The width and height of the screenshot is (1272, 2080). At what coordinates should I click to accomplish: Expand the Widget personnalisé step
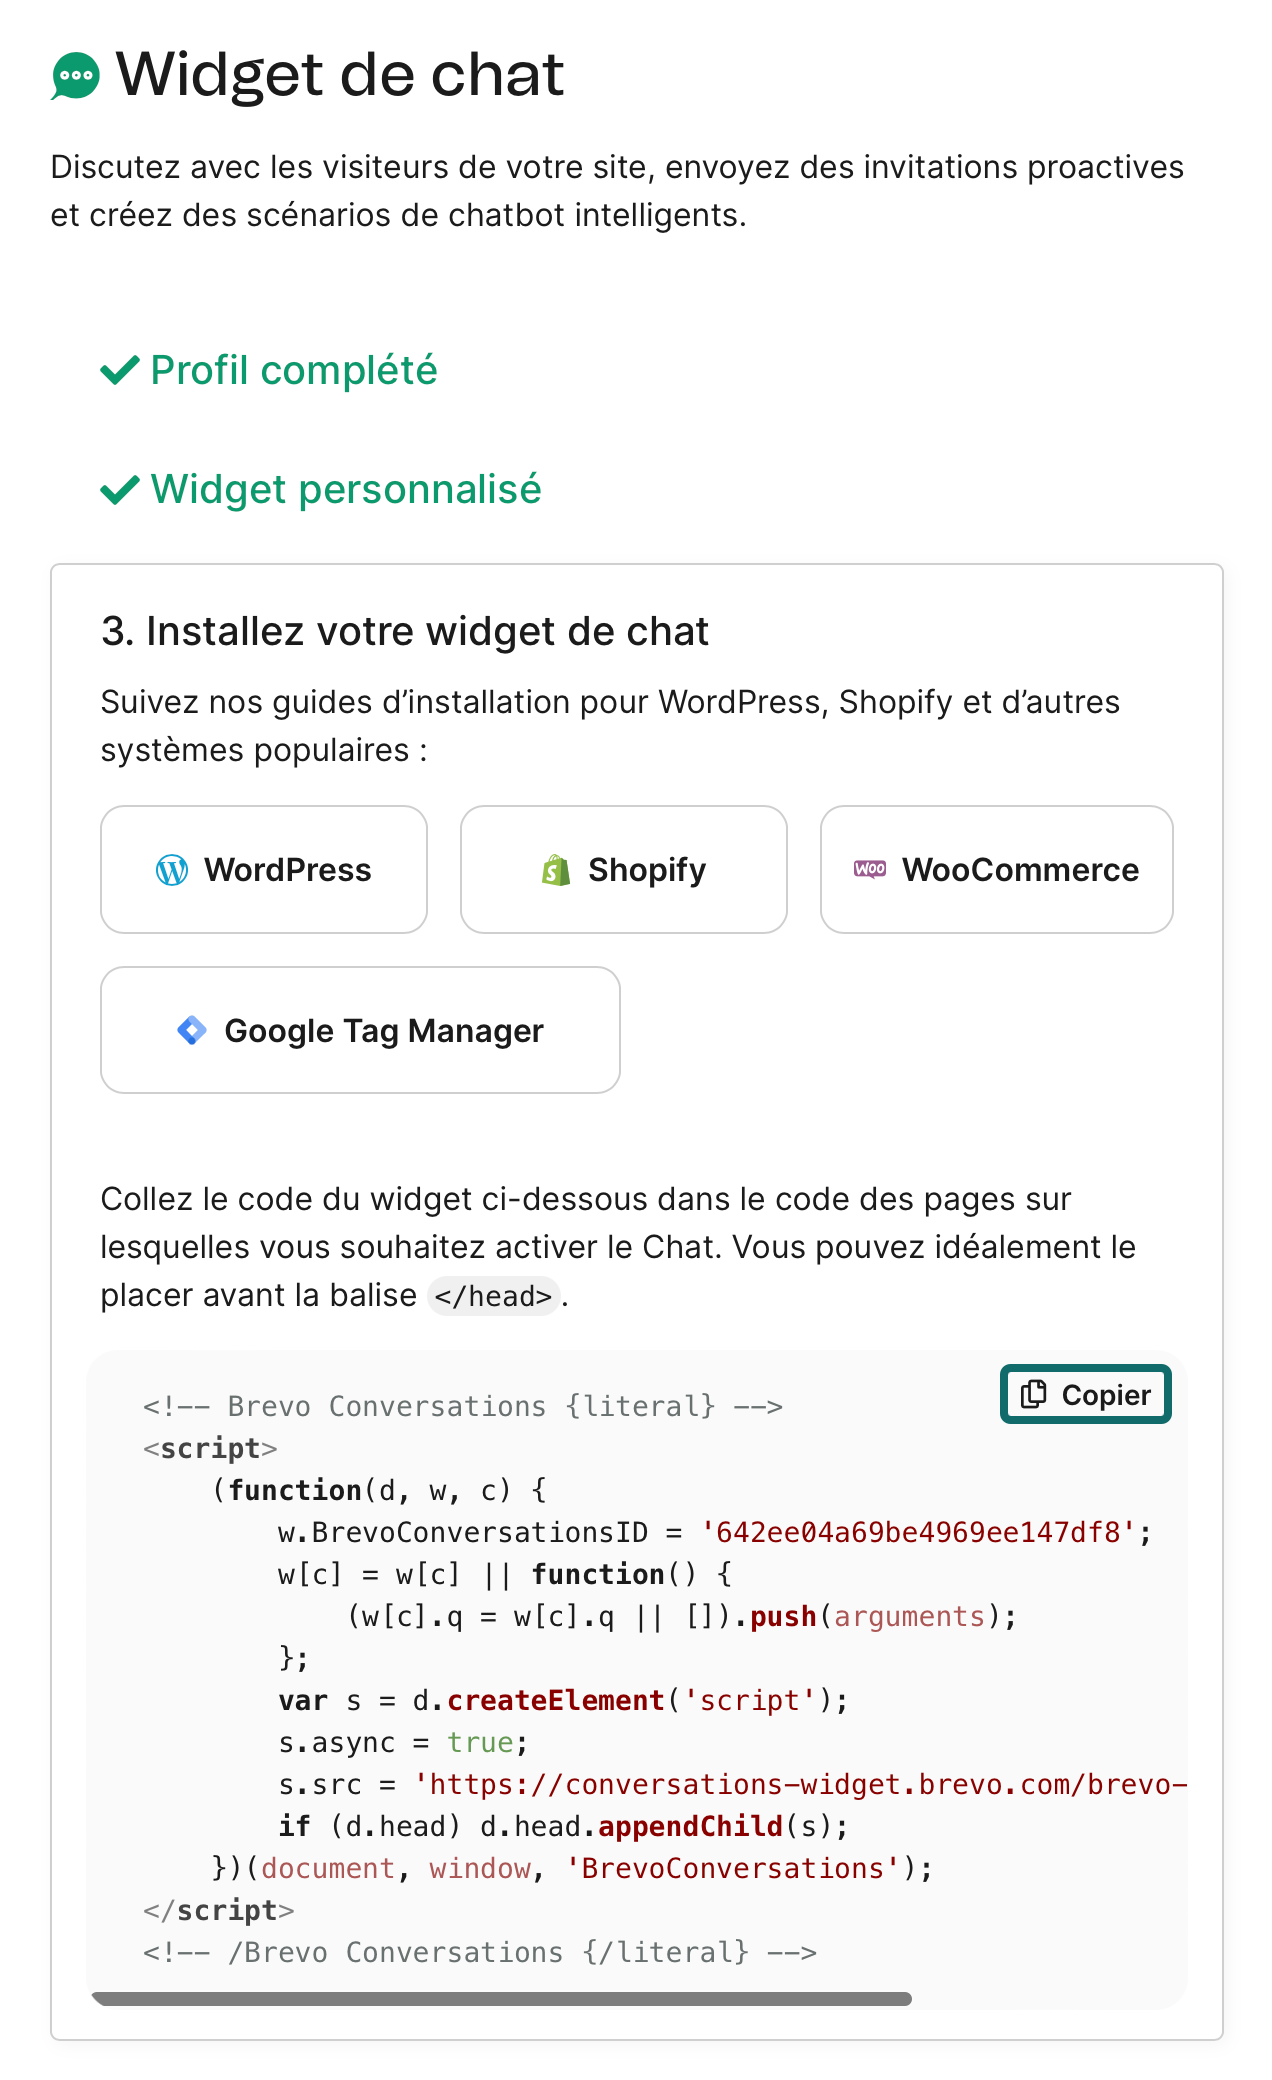pyautogui.click(x=346, y=490)
